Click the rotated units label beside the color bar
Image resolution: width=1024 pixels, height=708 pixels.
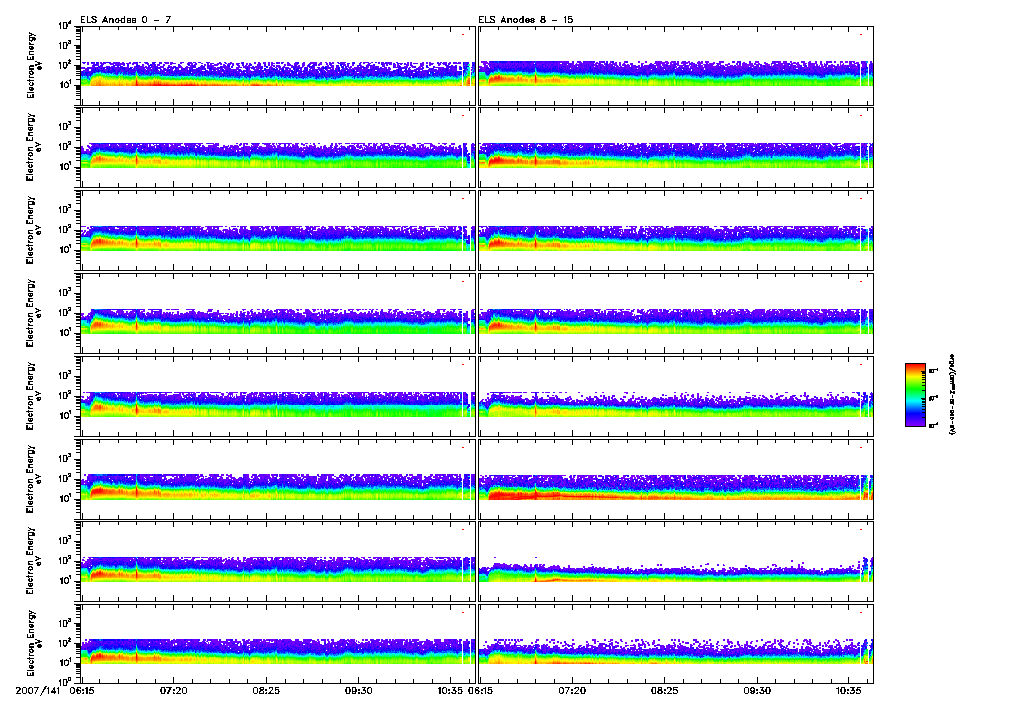pos(952,395)
